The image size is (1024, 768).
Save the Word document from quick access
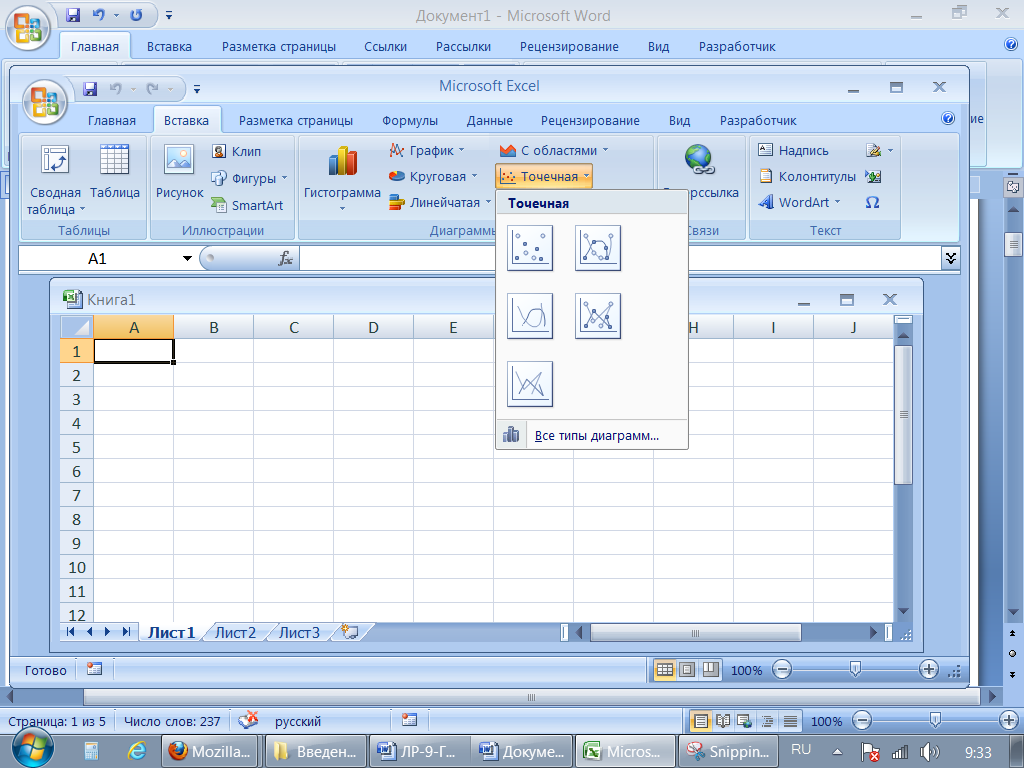(x=73, y=14)
